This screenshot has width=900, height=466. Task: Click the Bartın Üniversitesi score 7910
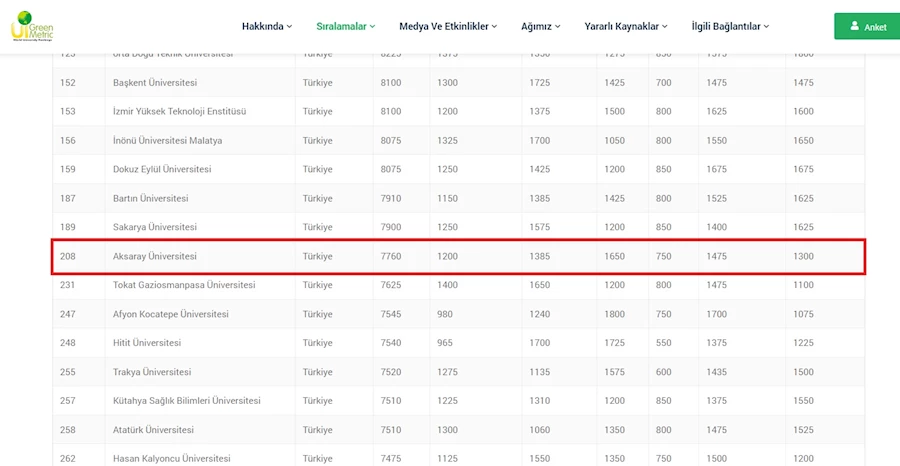(x=391, y=199)
